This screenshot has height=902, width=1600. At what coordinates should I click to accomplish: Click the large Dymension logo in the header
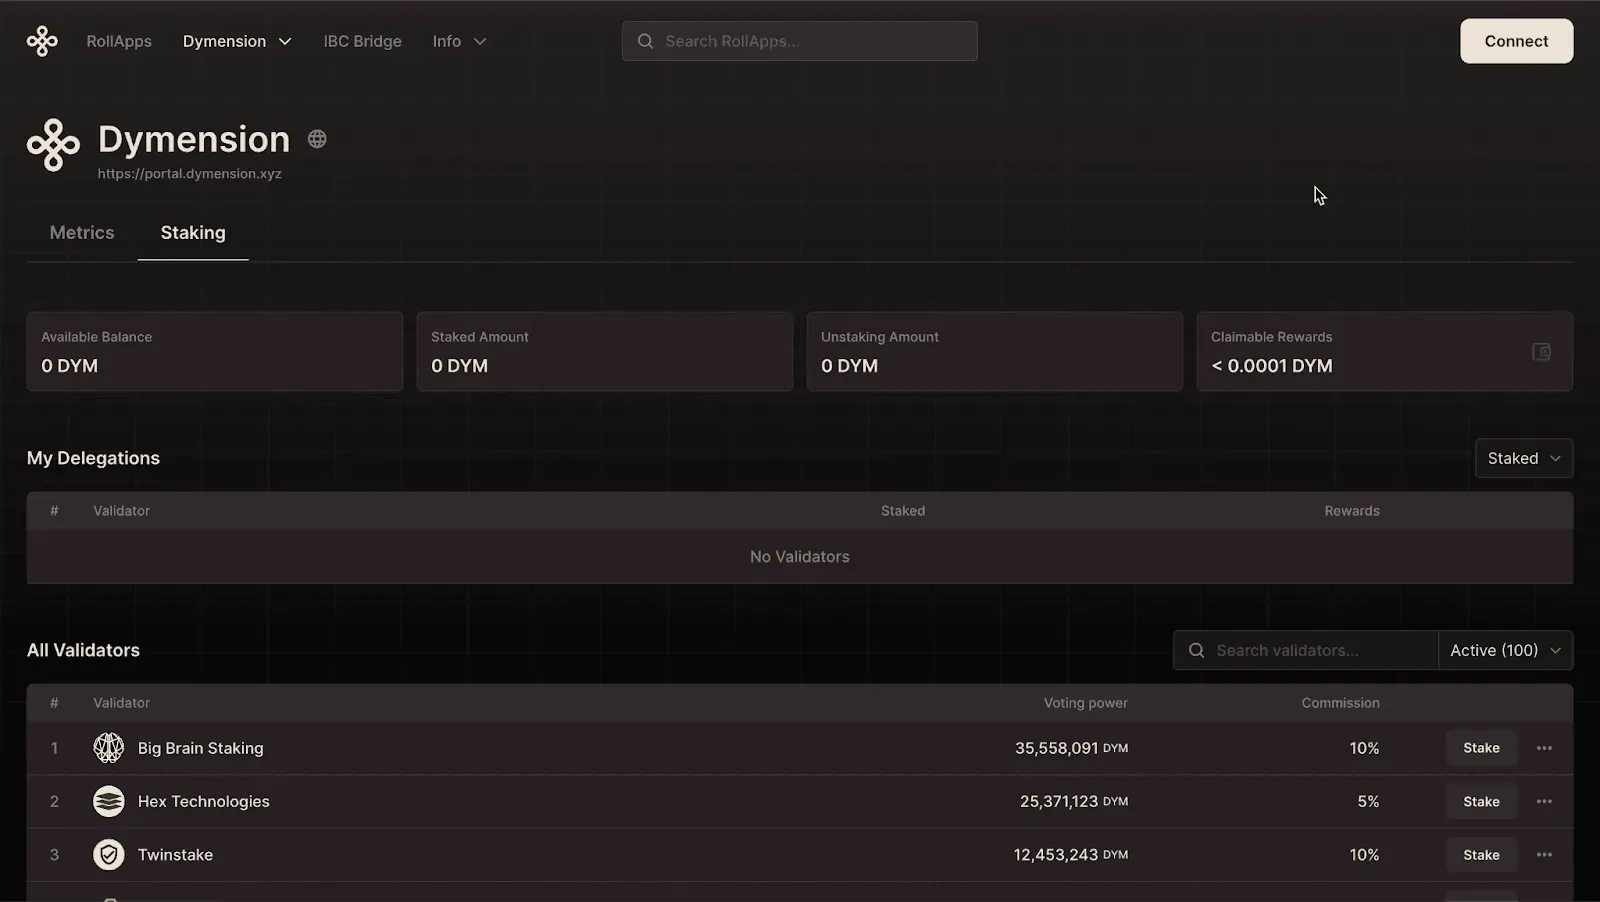(x=53, y=145)
